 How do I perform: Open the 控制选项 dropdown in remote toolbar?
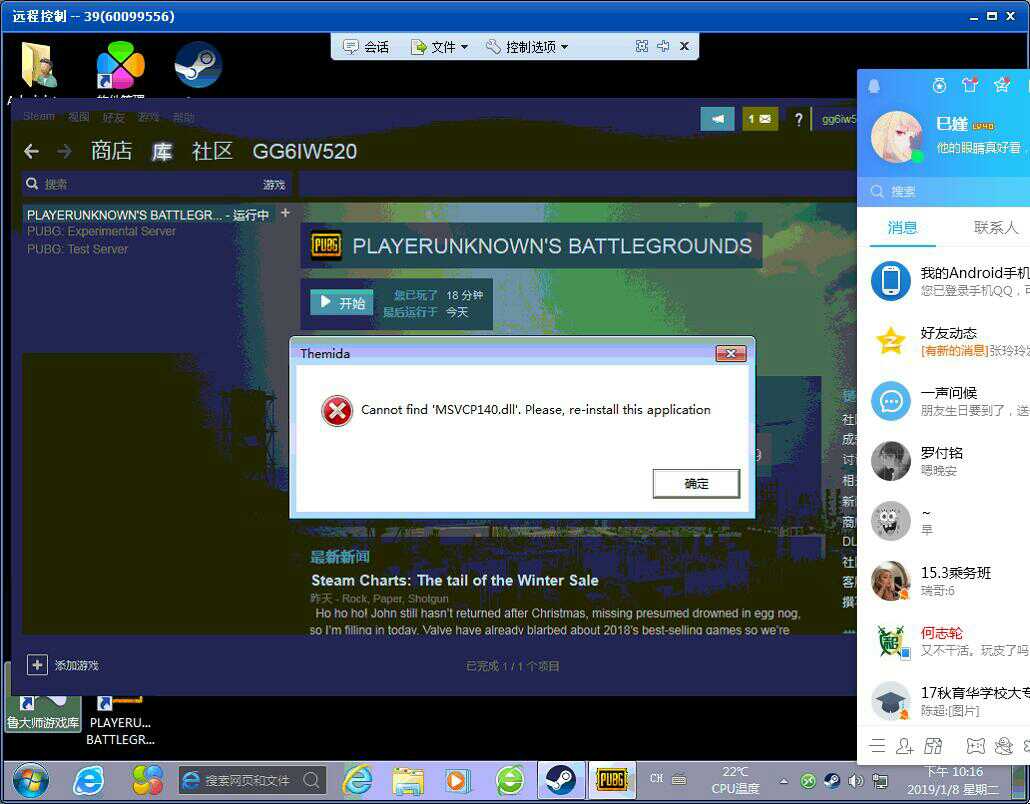tap(527, 47)
